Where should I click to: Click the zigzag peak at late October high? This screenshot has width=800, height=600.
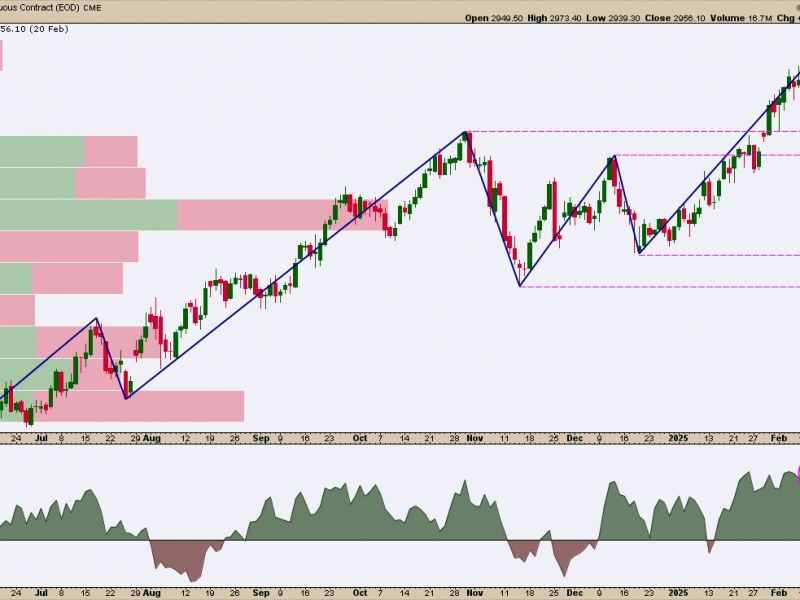[x=465, y=132]
